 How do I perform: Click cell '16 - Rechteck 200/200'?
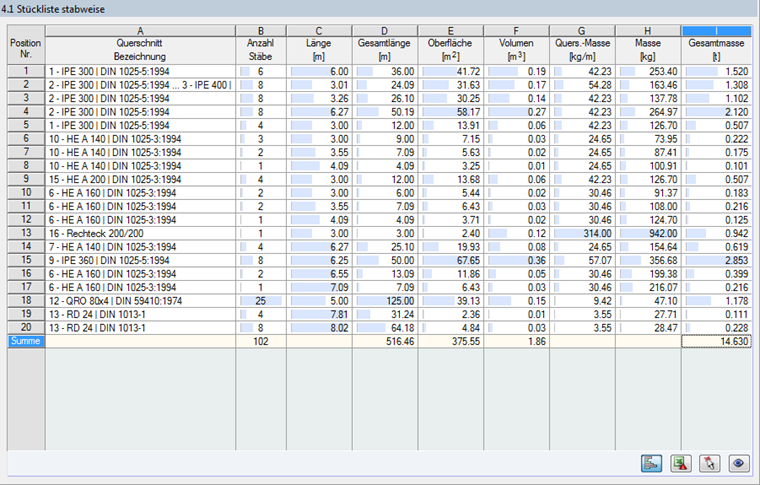coord(140,233)
